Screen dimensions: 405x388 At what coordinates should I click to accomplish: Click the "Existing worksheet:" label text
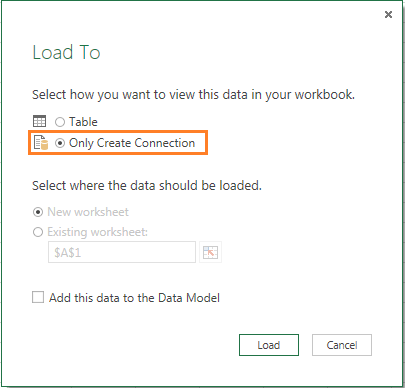97,232
